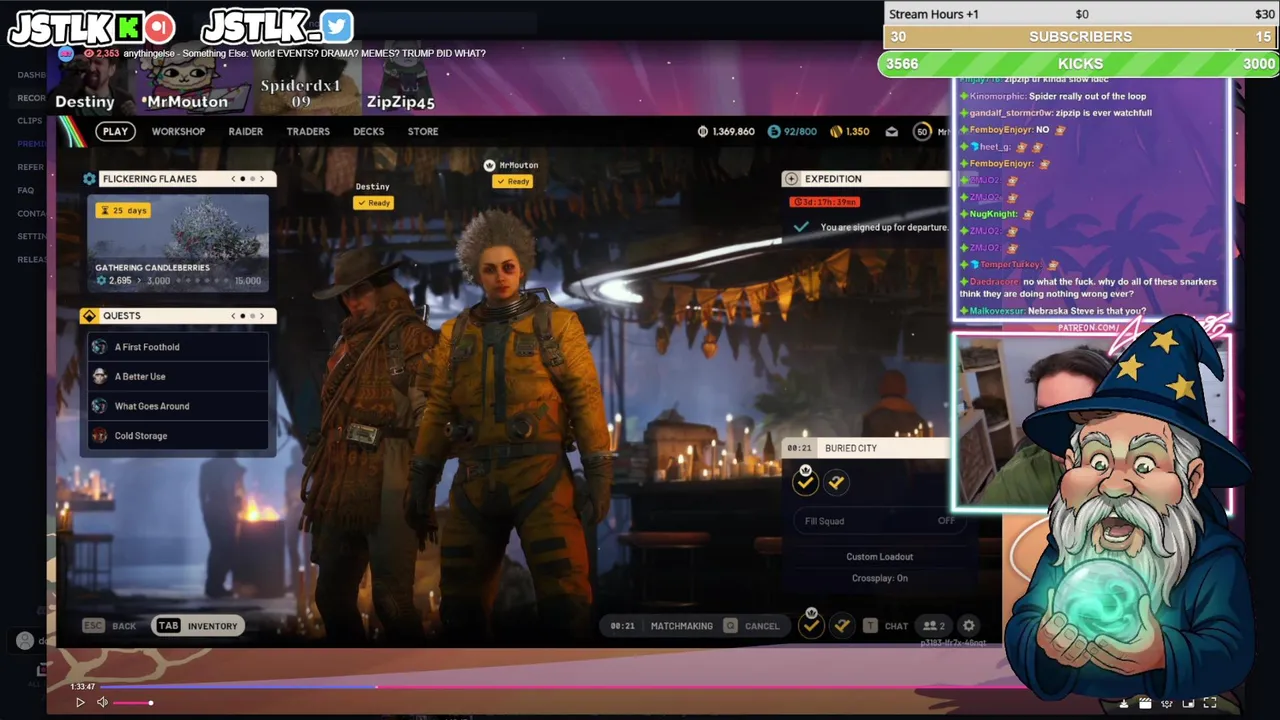The height and width of the screenshot is (720, 1280).
Task: Open the A Better Use quest row
Action: (x=177, y=376)
